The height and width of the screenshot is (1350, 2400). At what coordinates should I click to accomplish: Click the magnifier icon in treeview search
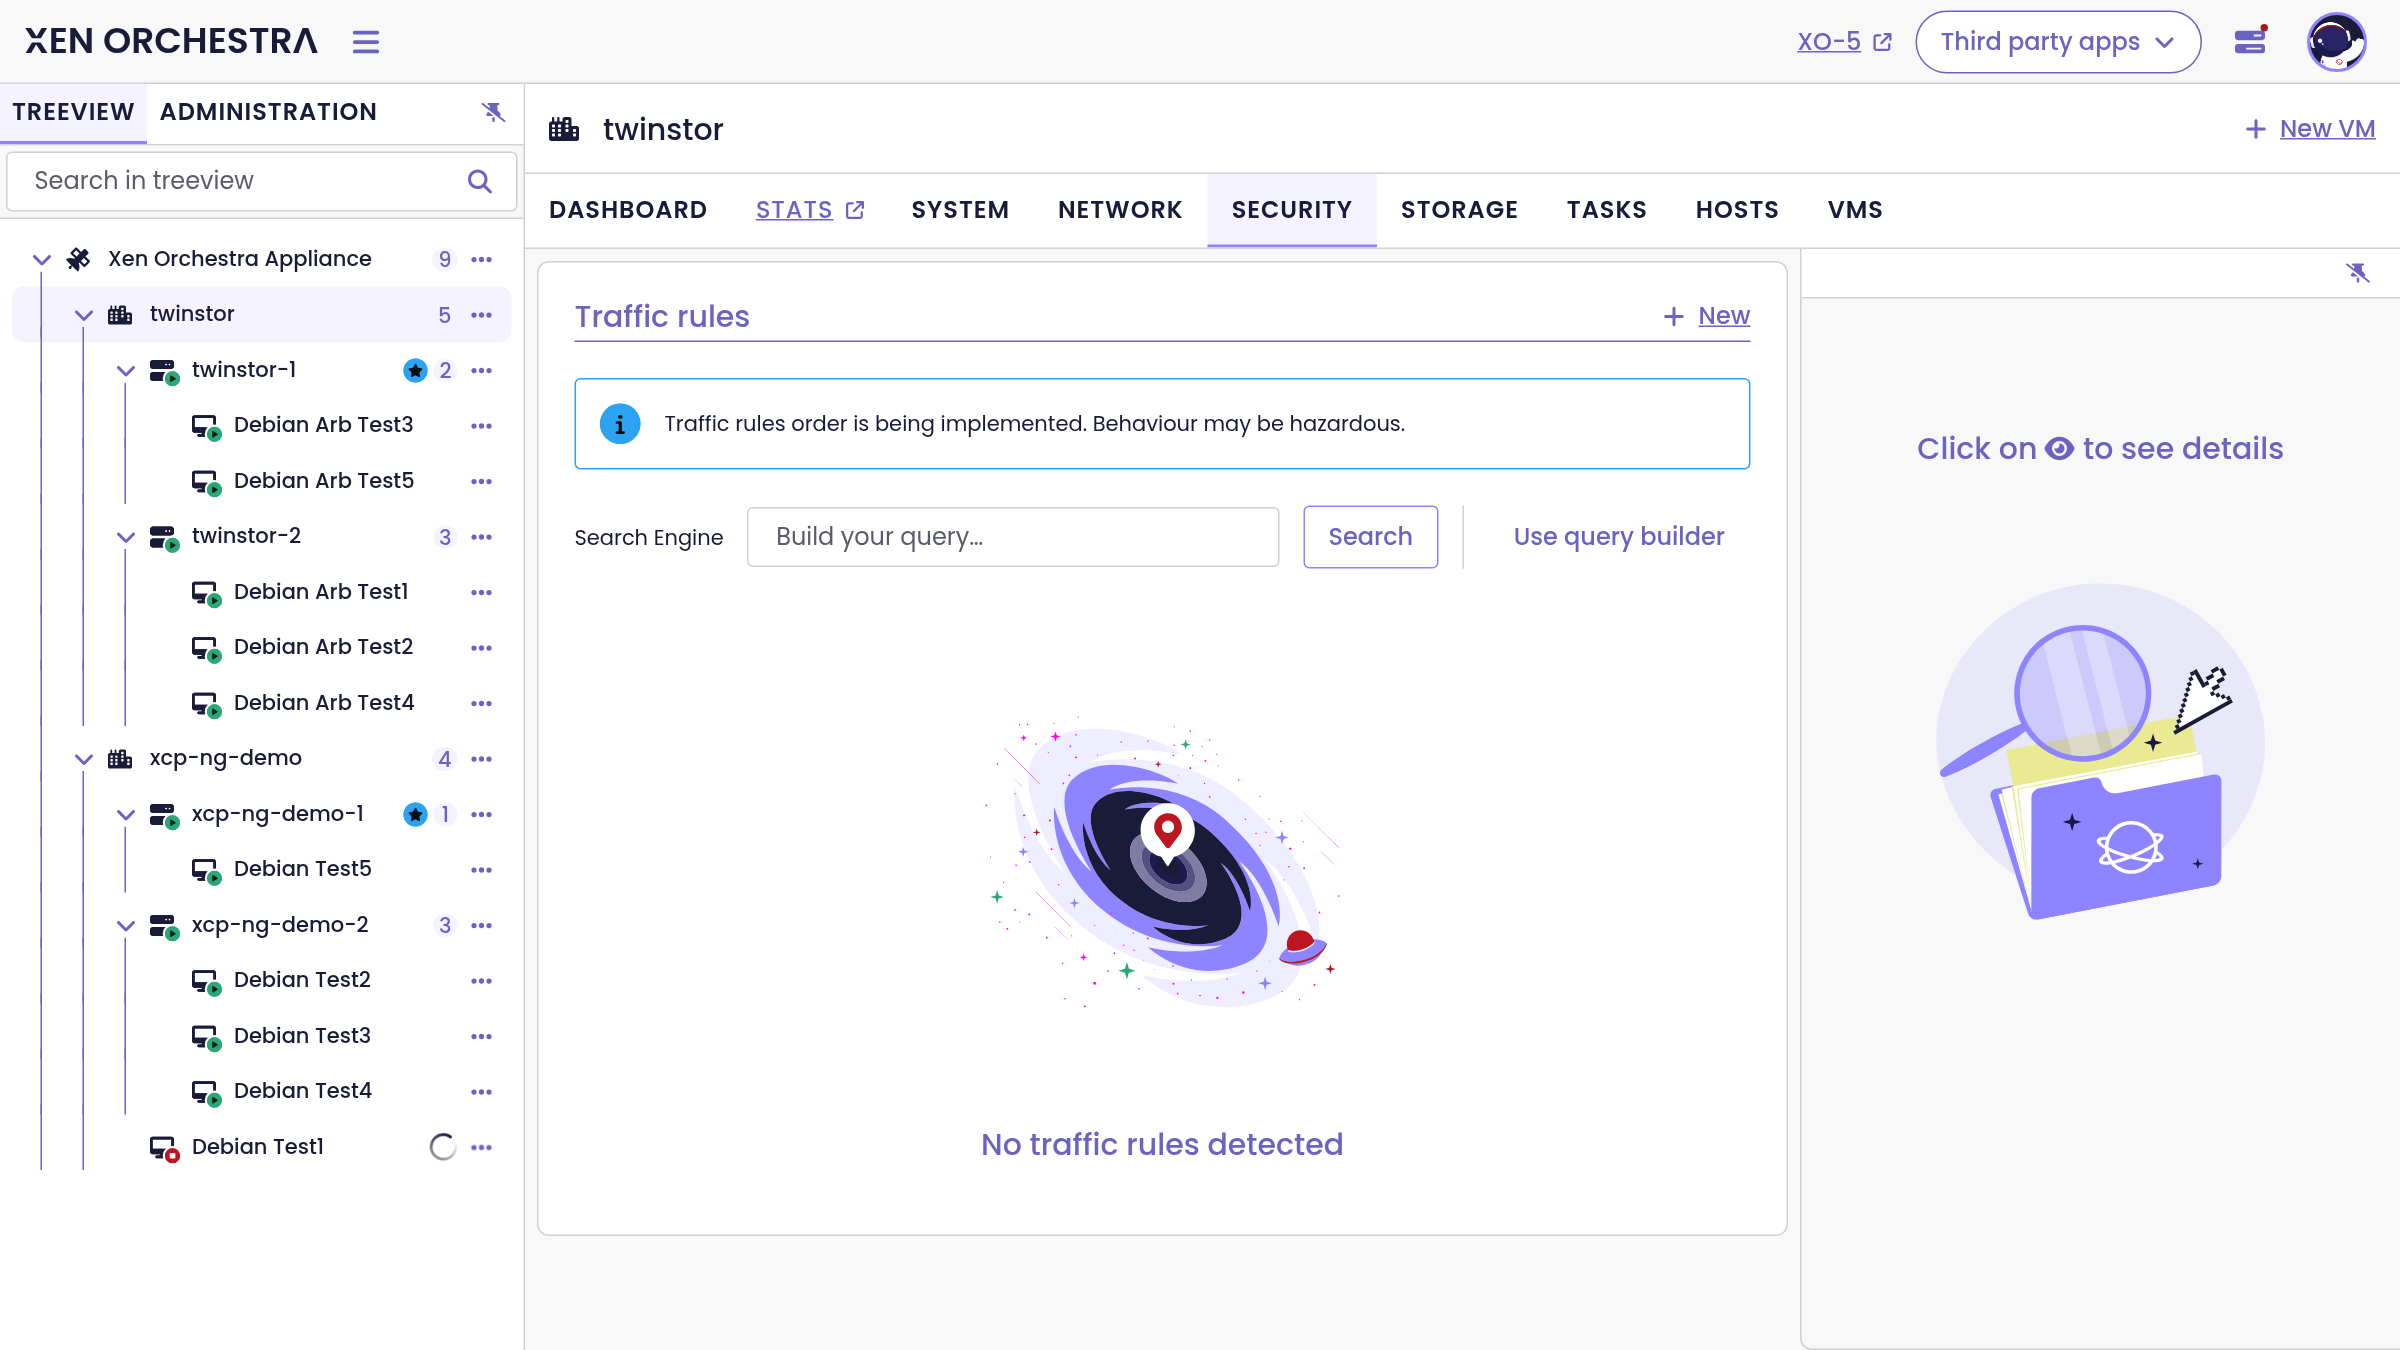pos(480,181)
